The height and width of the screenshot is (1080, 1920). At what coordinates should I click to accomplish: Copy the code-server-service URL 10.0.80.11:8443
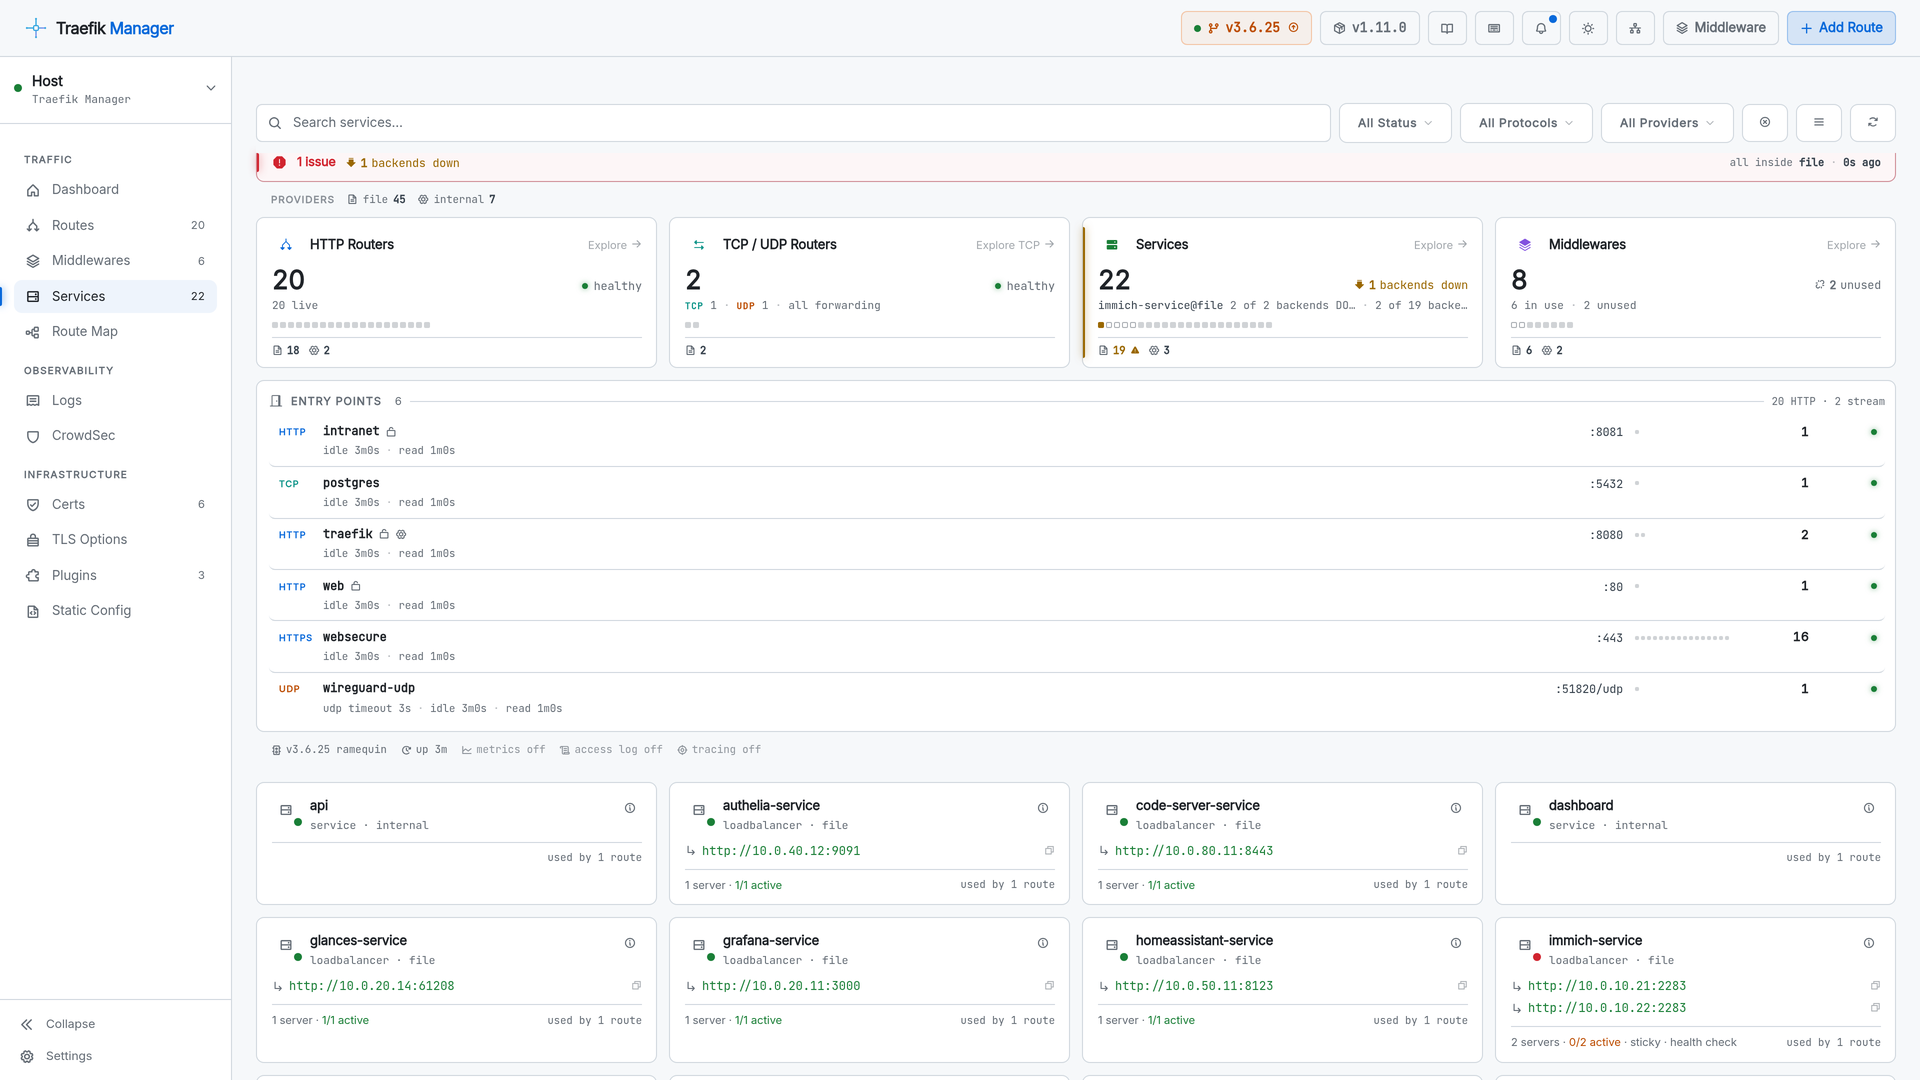coord(1463,851)
